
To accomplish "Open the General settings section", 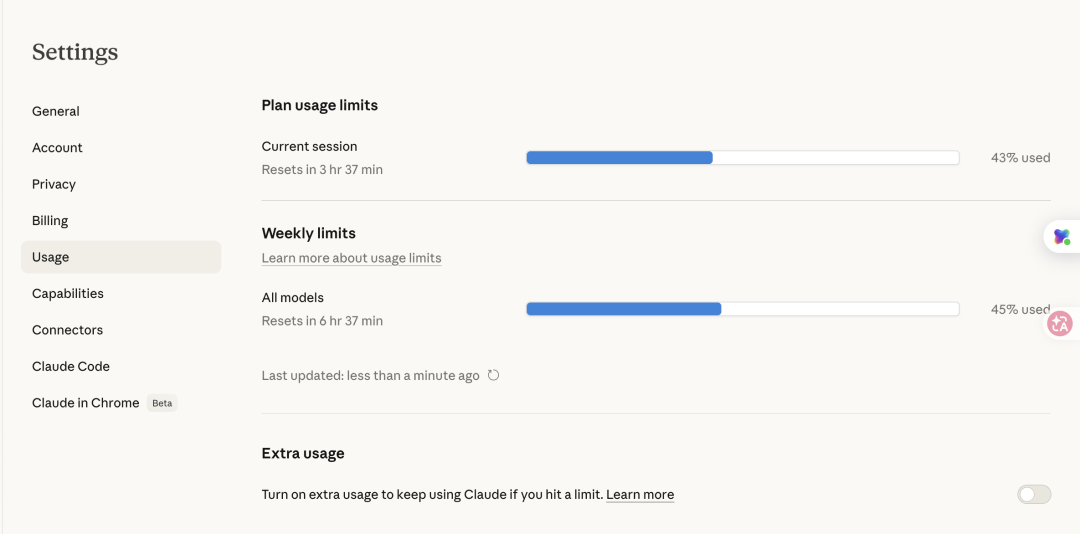I will click(56, 111).
